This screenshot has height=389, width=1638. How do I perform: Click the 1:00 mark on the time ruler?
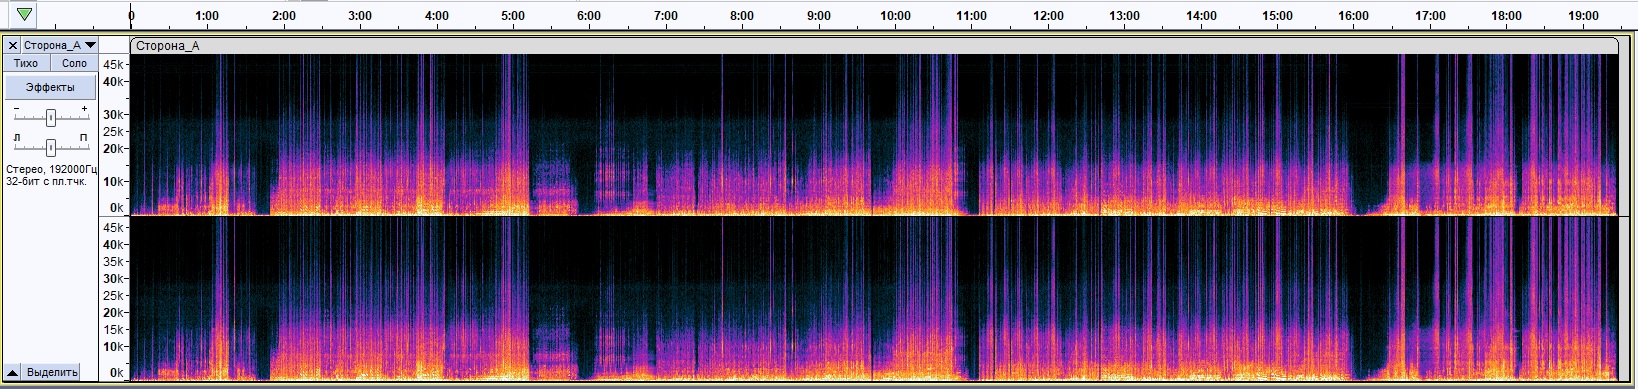(207, 16)
